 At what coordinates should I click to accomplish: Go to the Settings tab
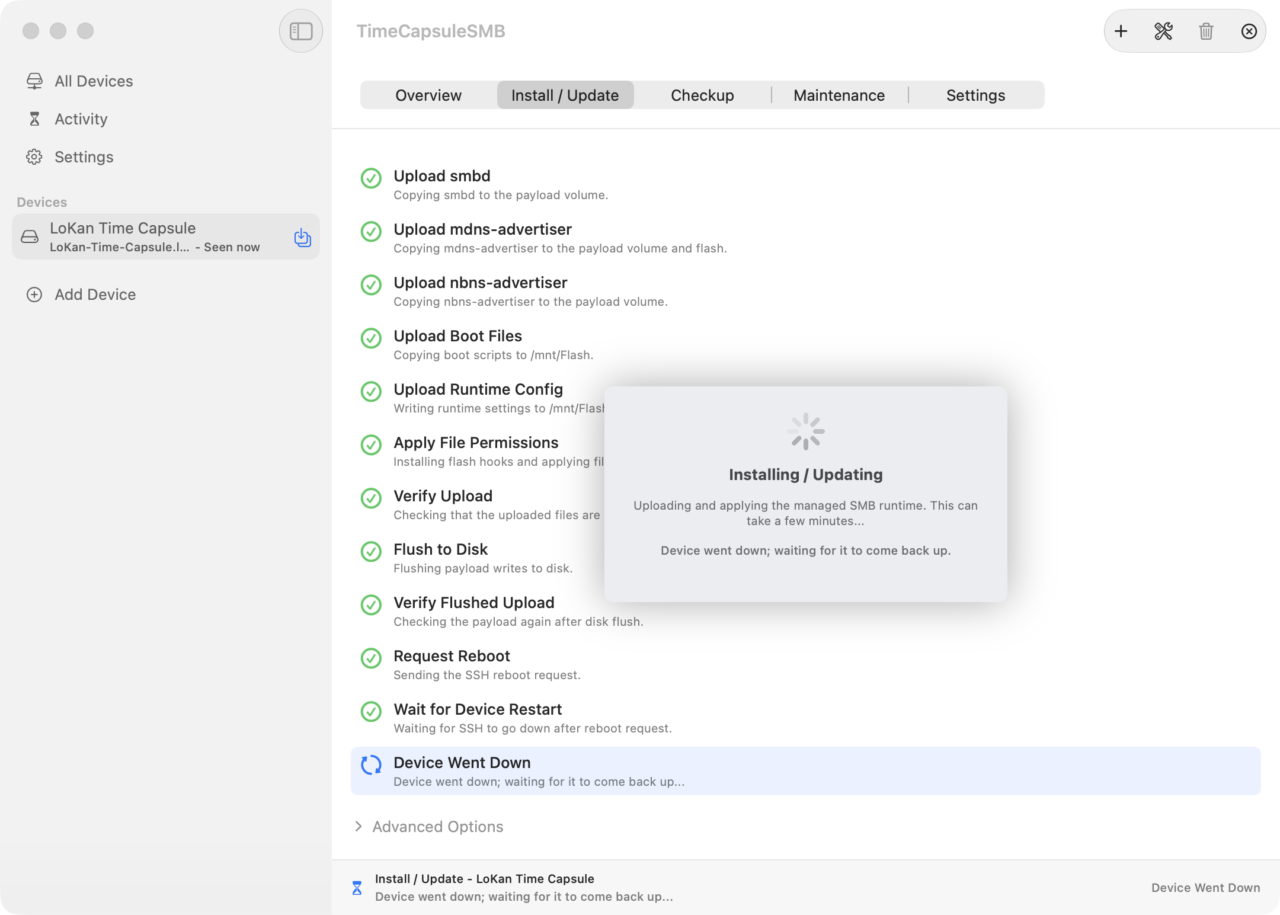(x=975, y=95)
